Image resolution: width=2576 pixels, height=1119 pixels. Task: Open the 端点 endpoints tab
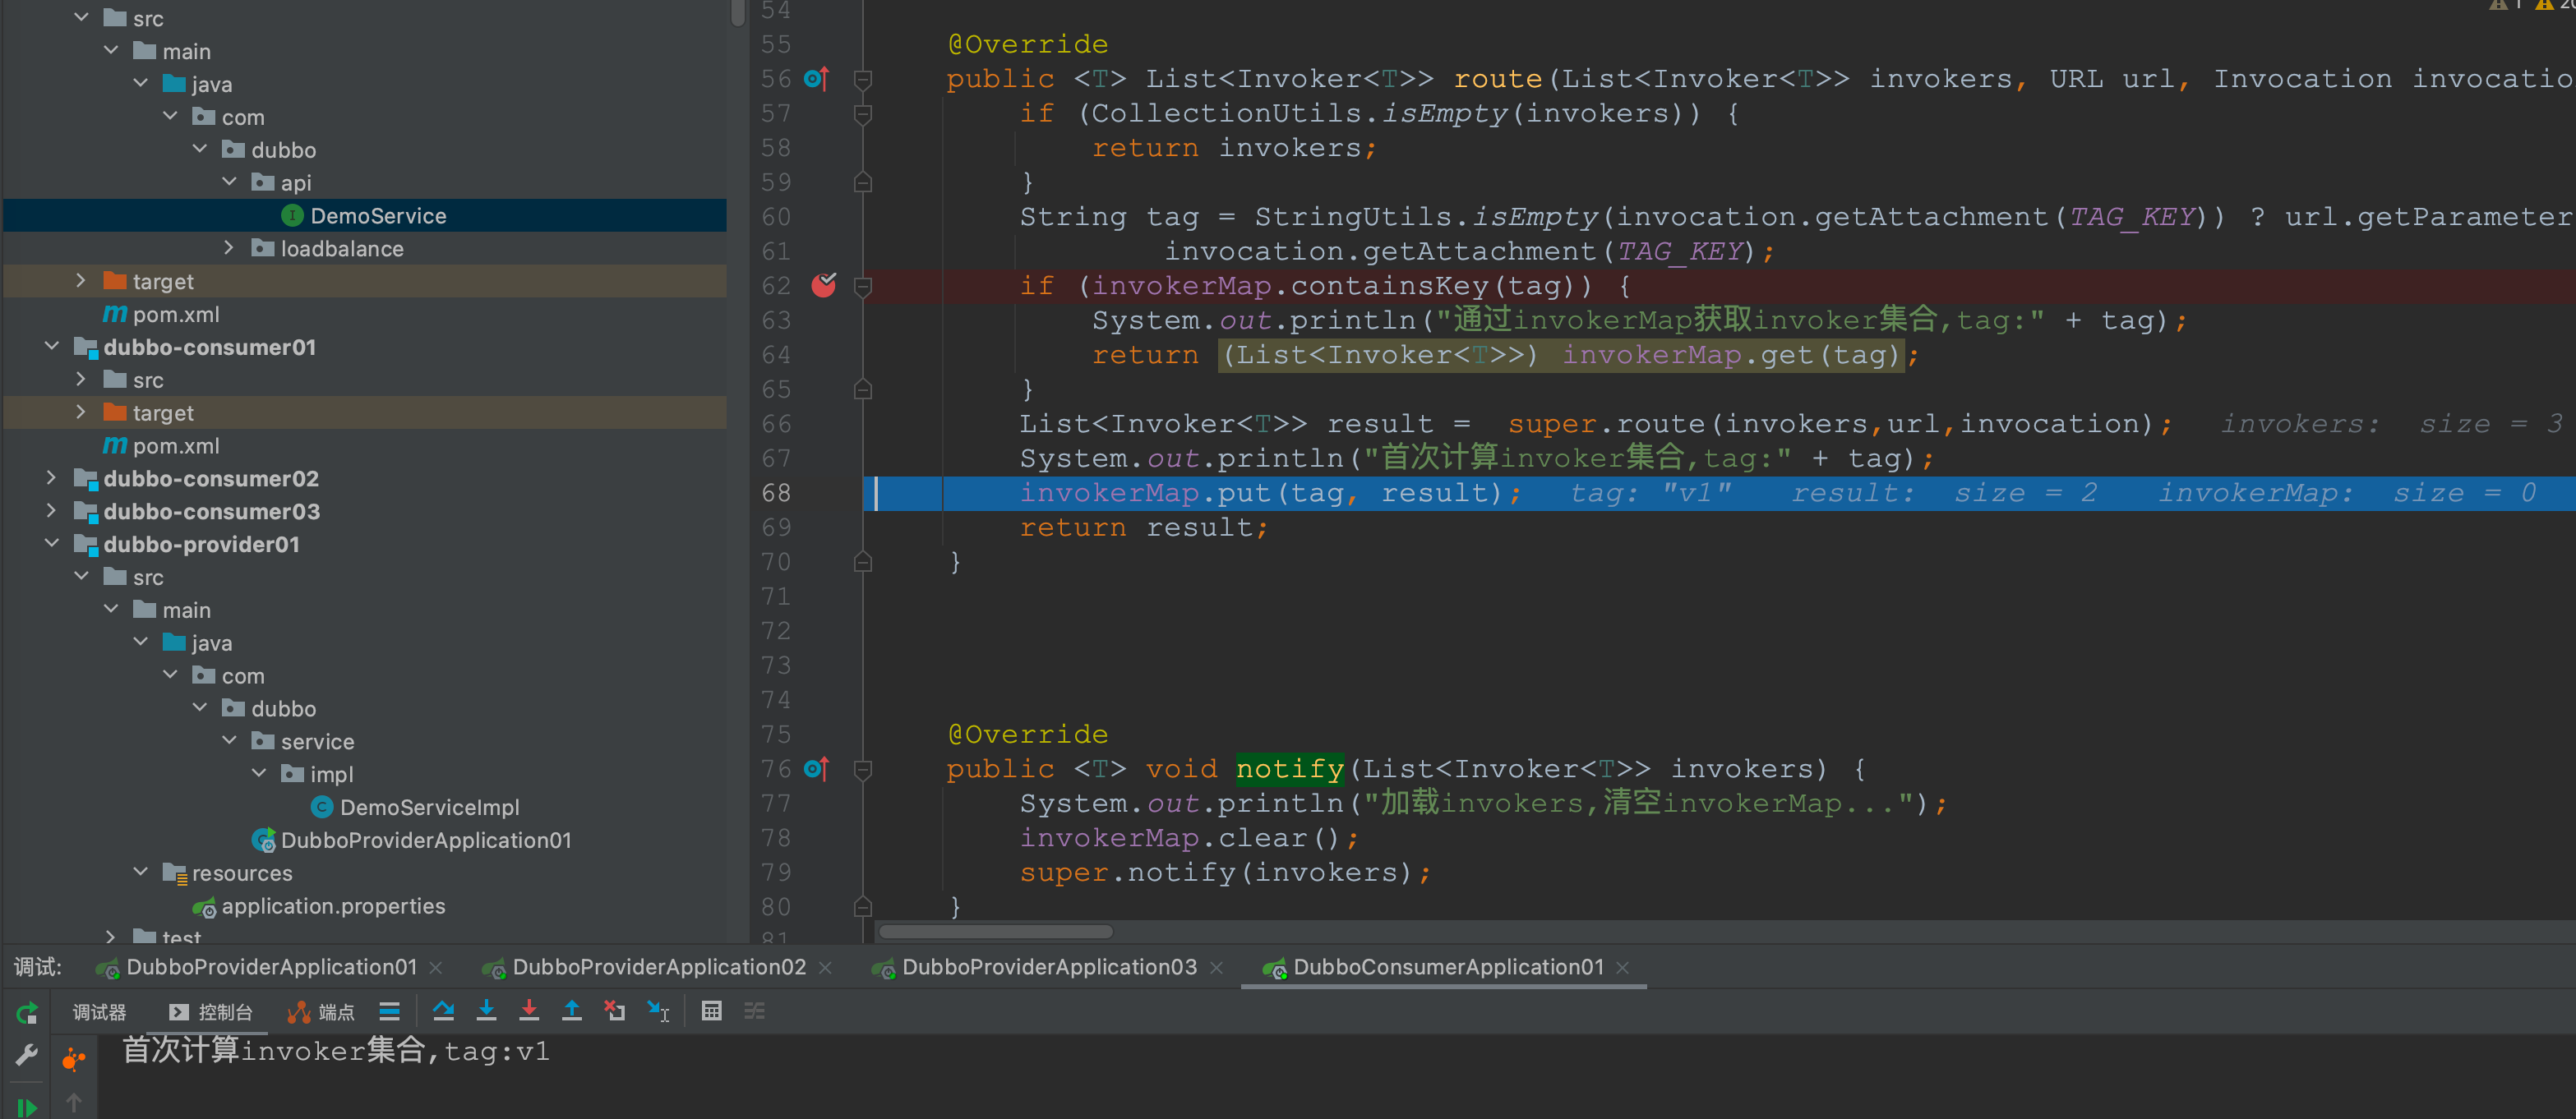[320, 1012]
